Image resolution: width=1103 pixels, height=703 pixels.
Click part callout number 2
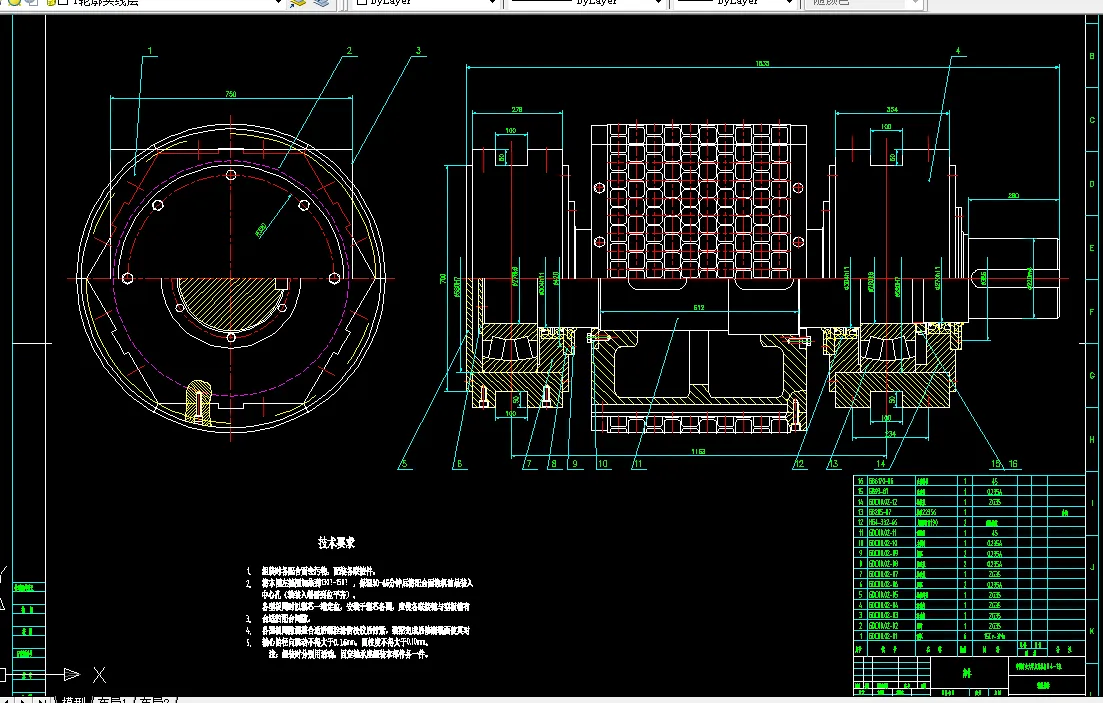(x=349, y=51)
